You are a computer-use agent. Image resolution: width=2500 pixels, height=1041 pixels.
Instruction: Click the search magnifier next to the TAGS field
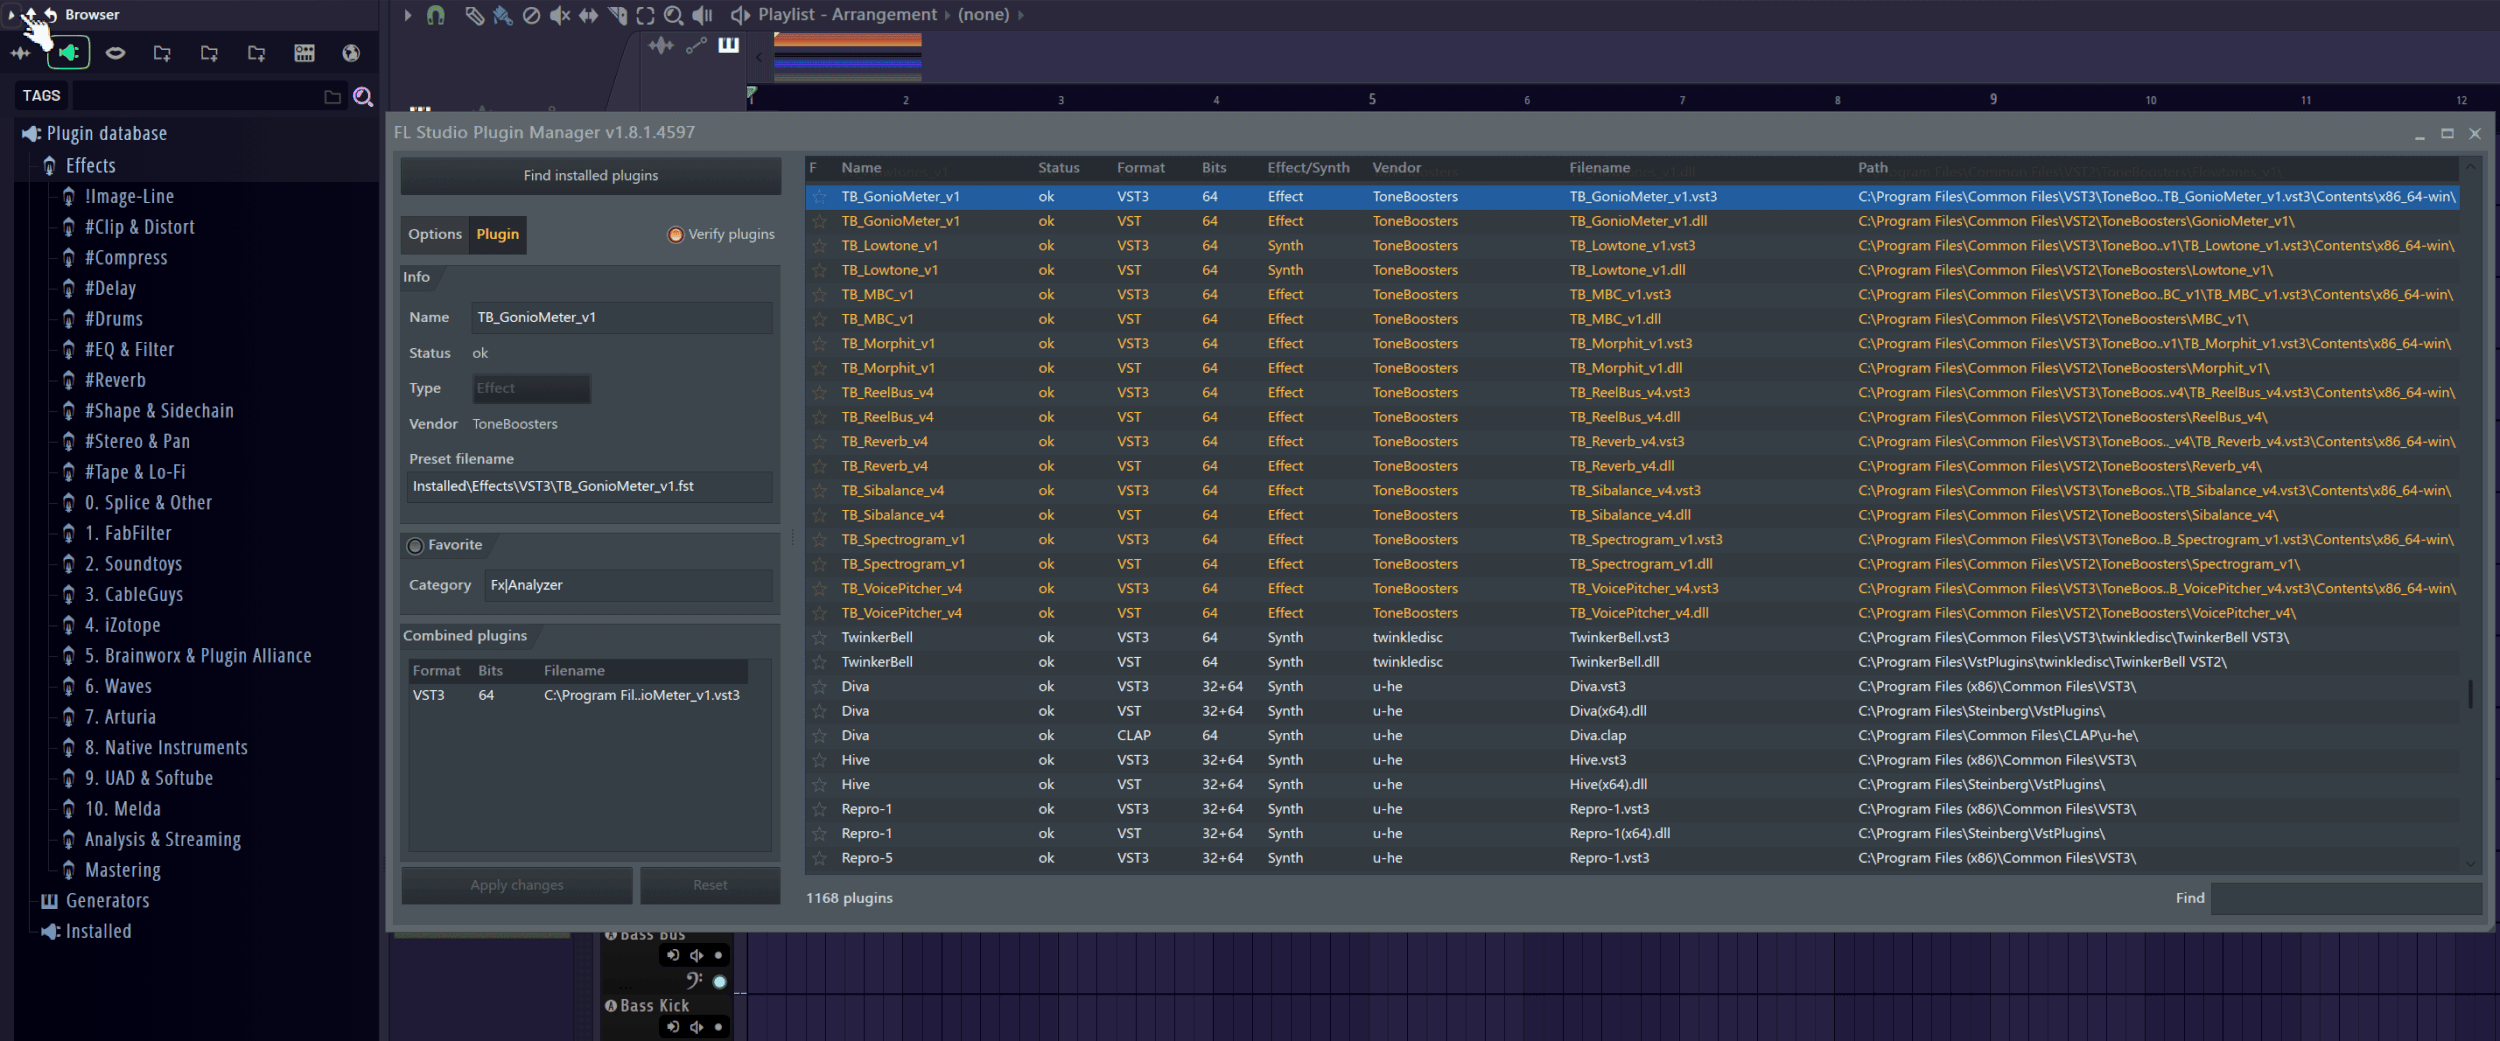pos(364,96)
